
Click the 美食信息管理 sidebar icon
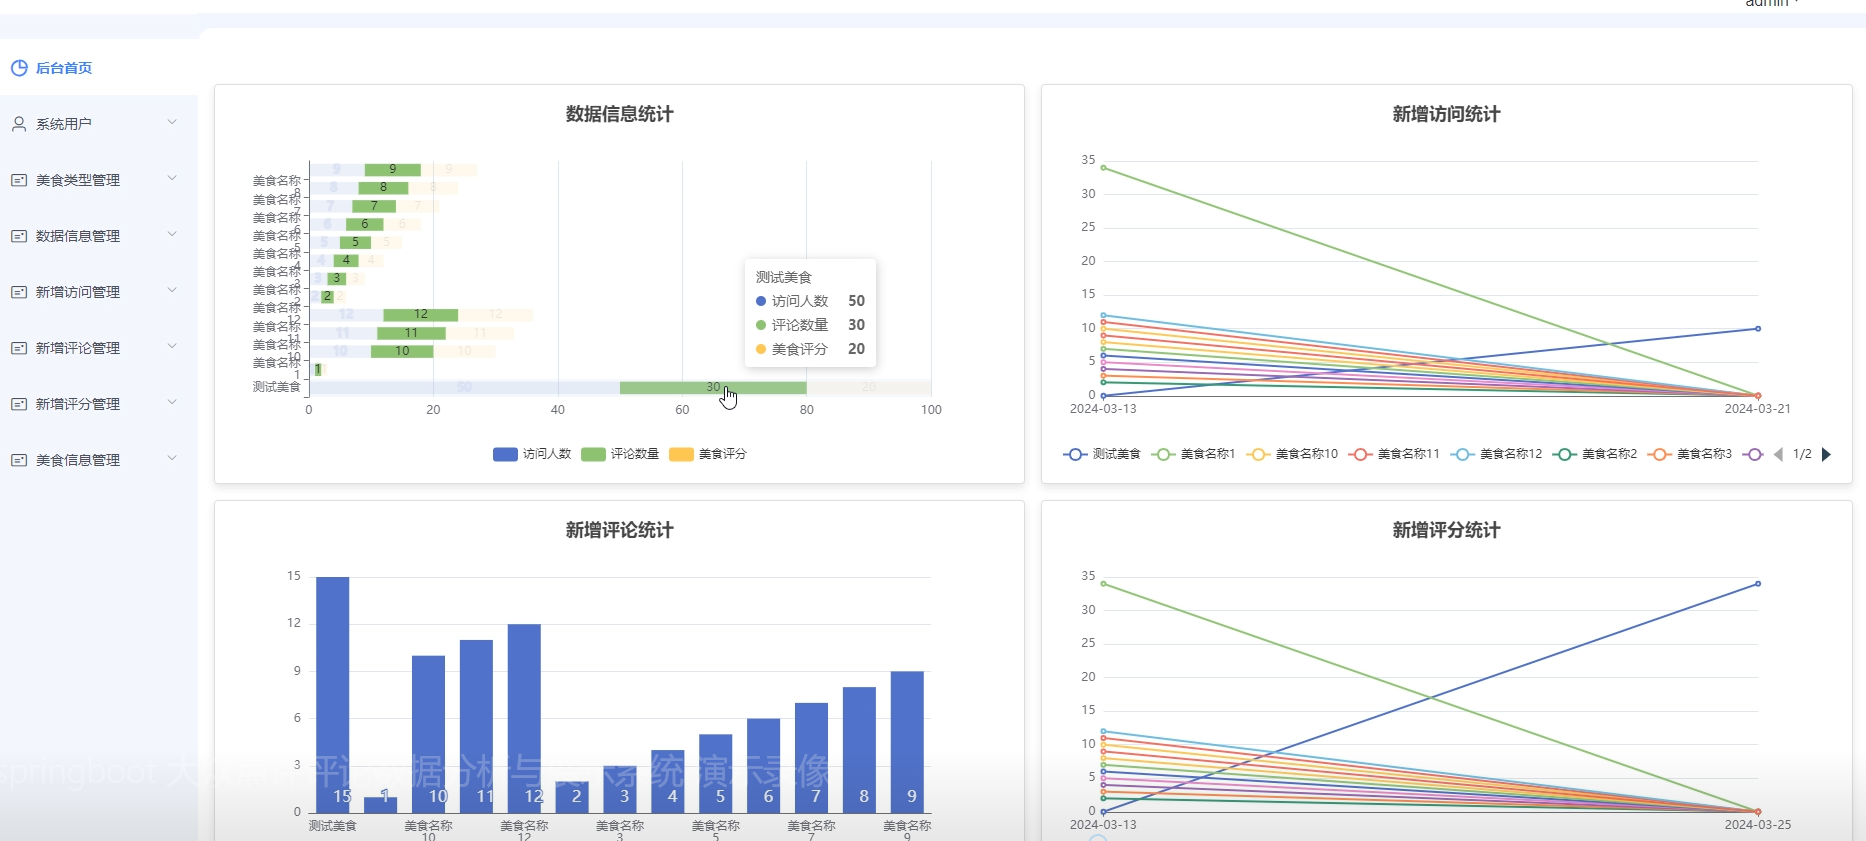point(19,460)
